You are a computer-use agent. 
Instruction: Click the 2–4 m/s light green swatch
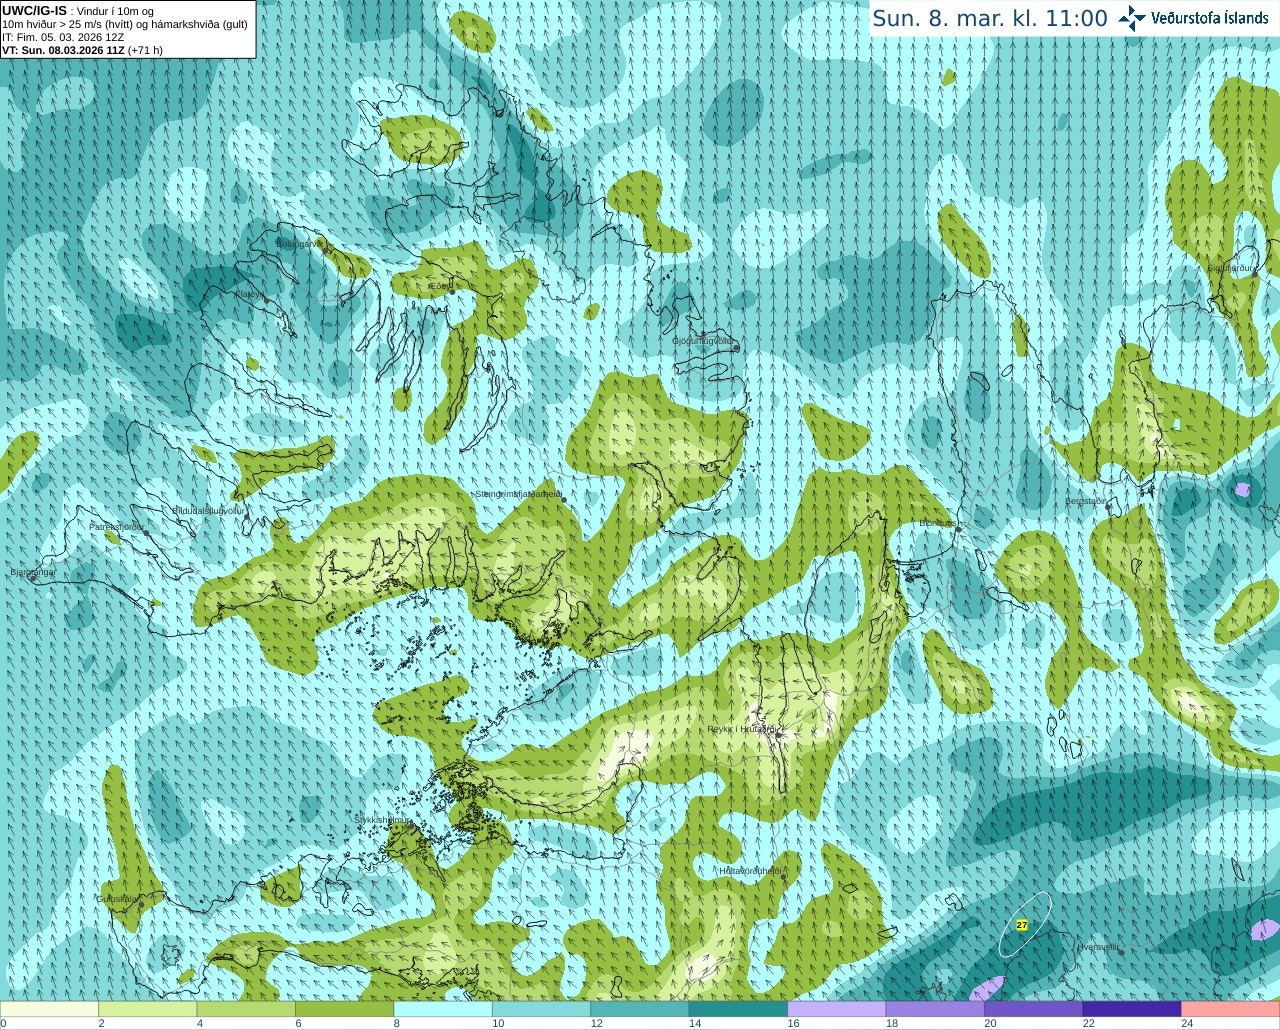pyautogui.click(x=148, y=1009)
